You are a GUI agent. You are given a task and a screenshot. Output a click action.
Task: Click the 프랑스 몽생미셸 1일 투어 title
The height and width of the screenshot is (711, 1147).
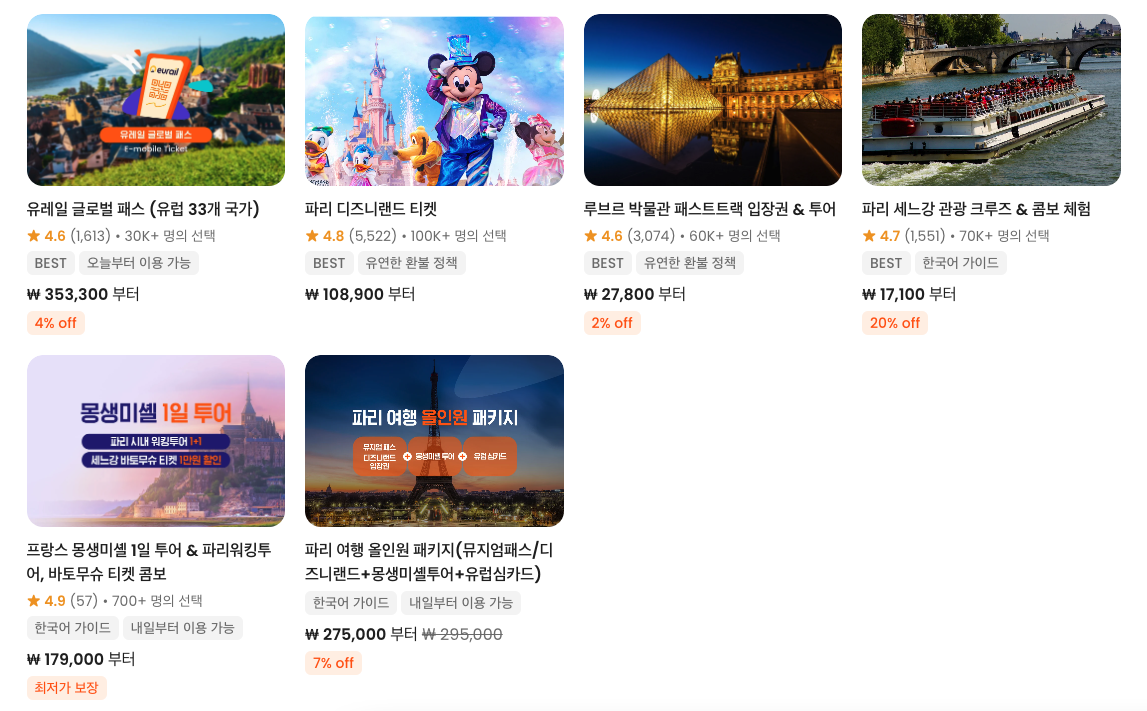click(149, 562)
